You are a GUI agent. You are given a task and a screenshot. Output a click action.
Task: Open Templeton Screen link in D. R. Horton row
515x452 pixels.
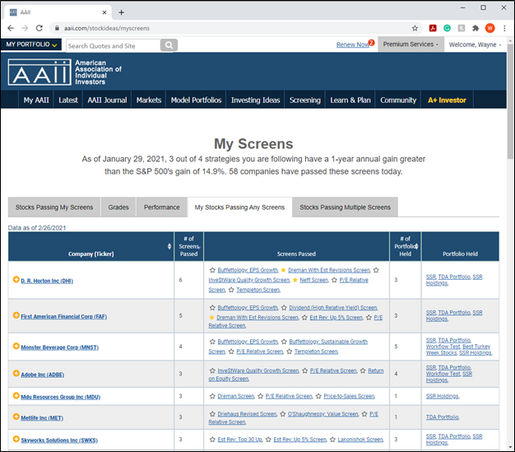click(x=258, y=290)
